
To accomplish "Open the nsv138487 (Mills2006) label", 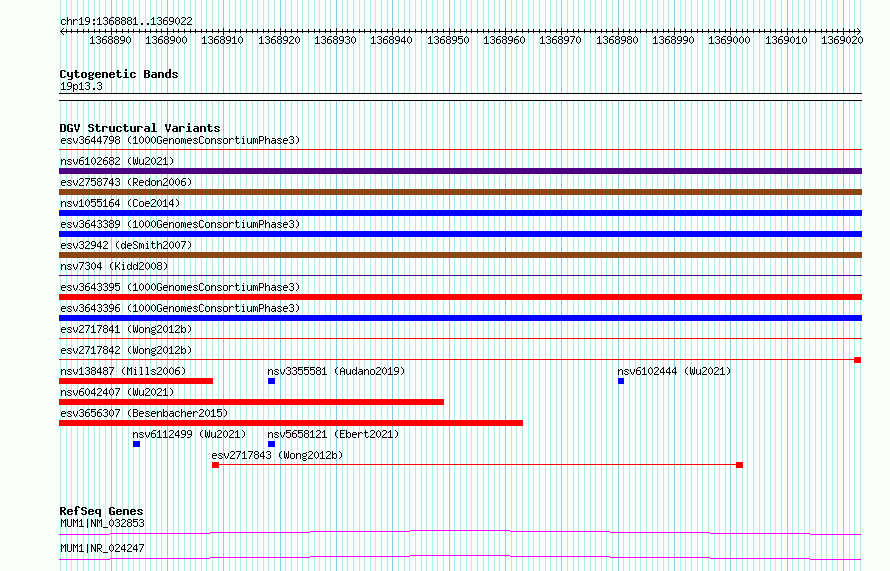I will [123, 371].
